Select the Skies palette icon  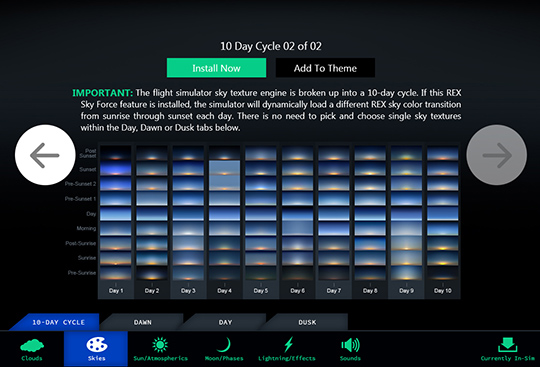[96, 345]
